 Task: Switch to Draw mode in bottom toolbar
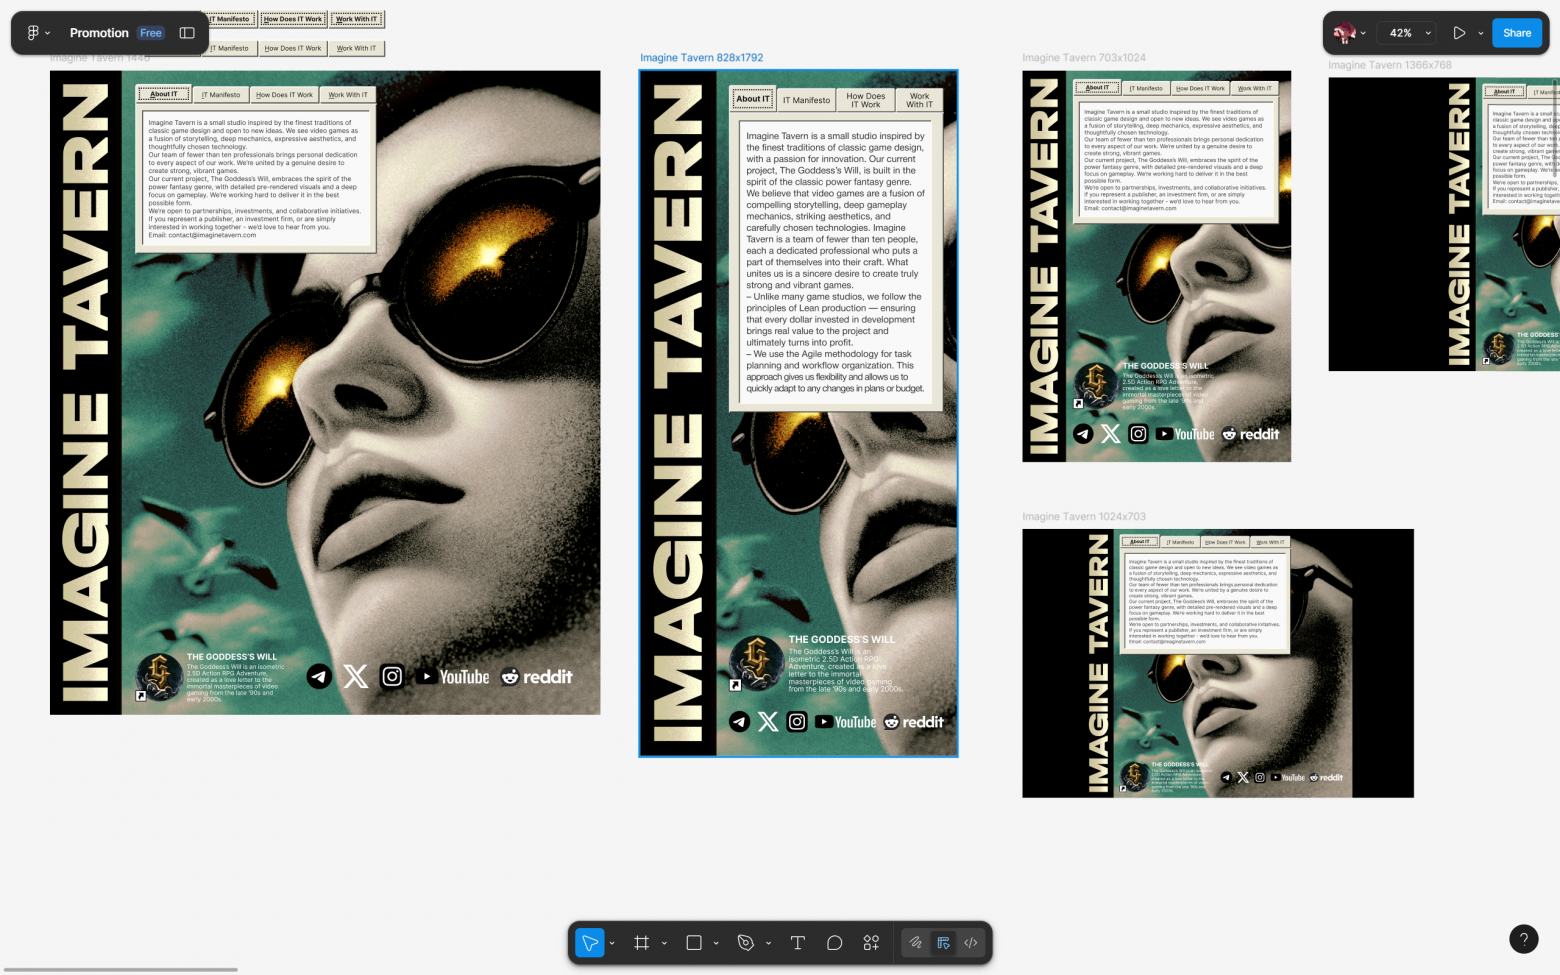(x=915, y=942)
